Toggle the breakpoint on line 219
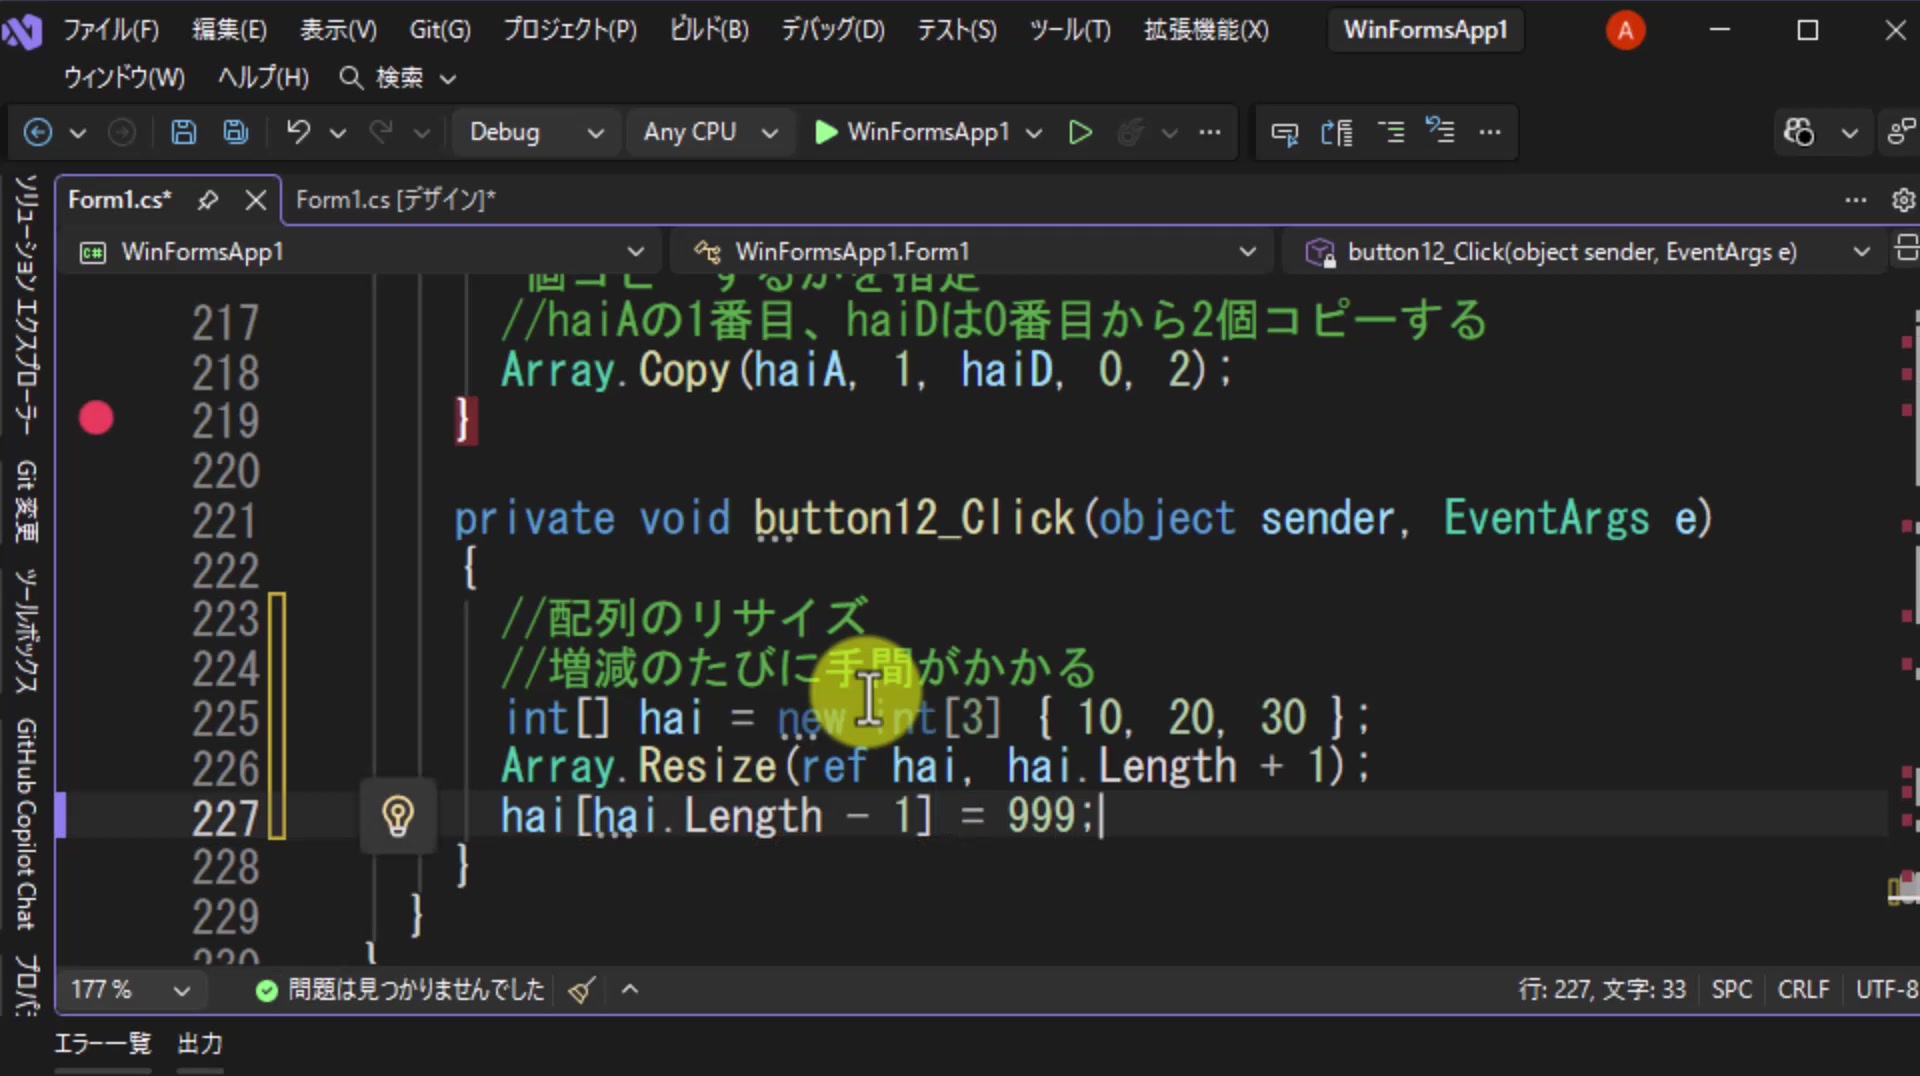Image resolution: width=1920 pixels, height=1076 pixels. [96, 418]
